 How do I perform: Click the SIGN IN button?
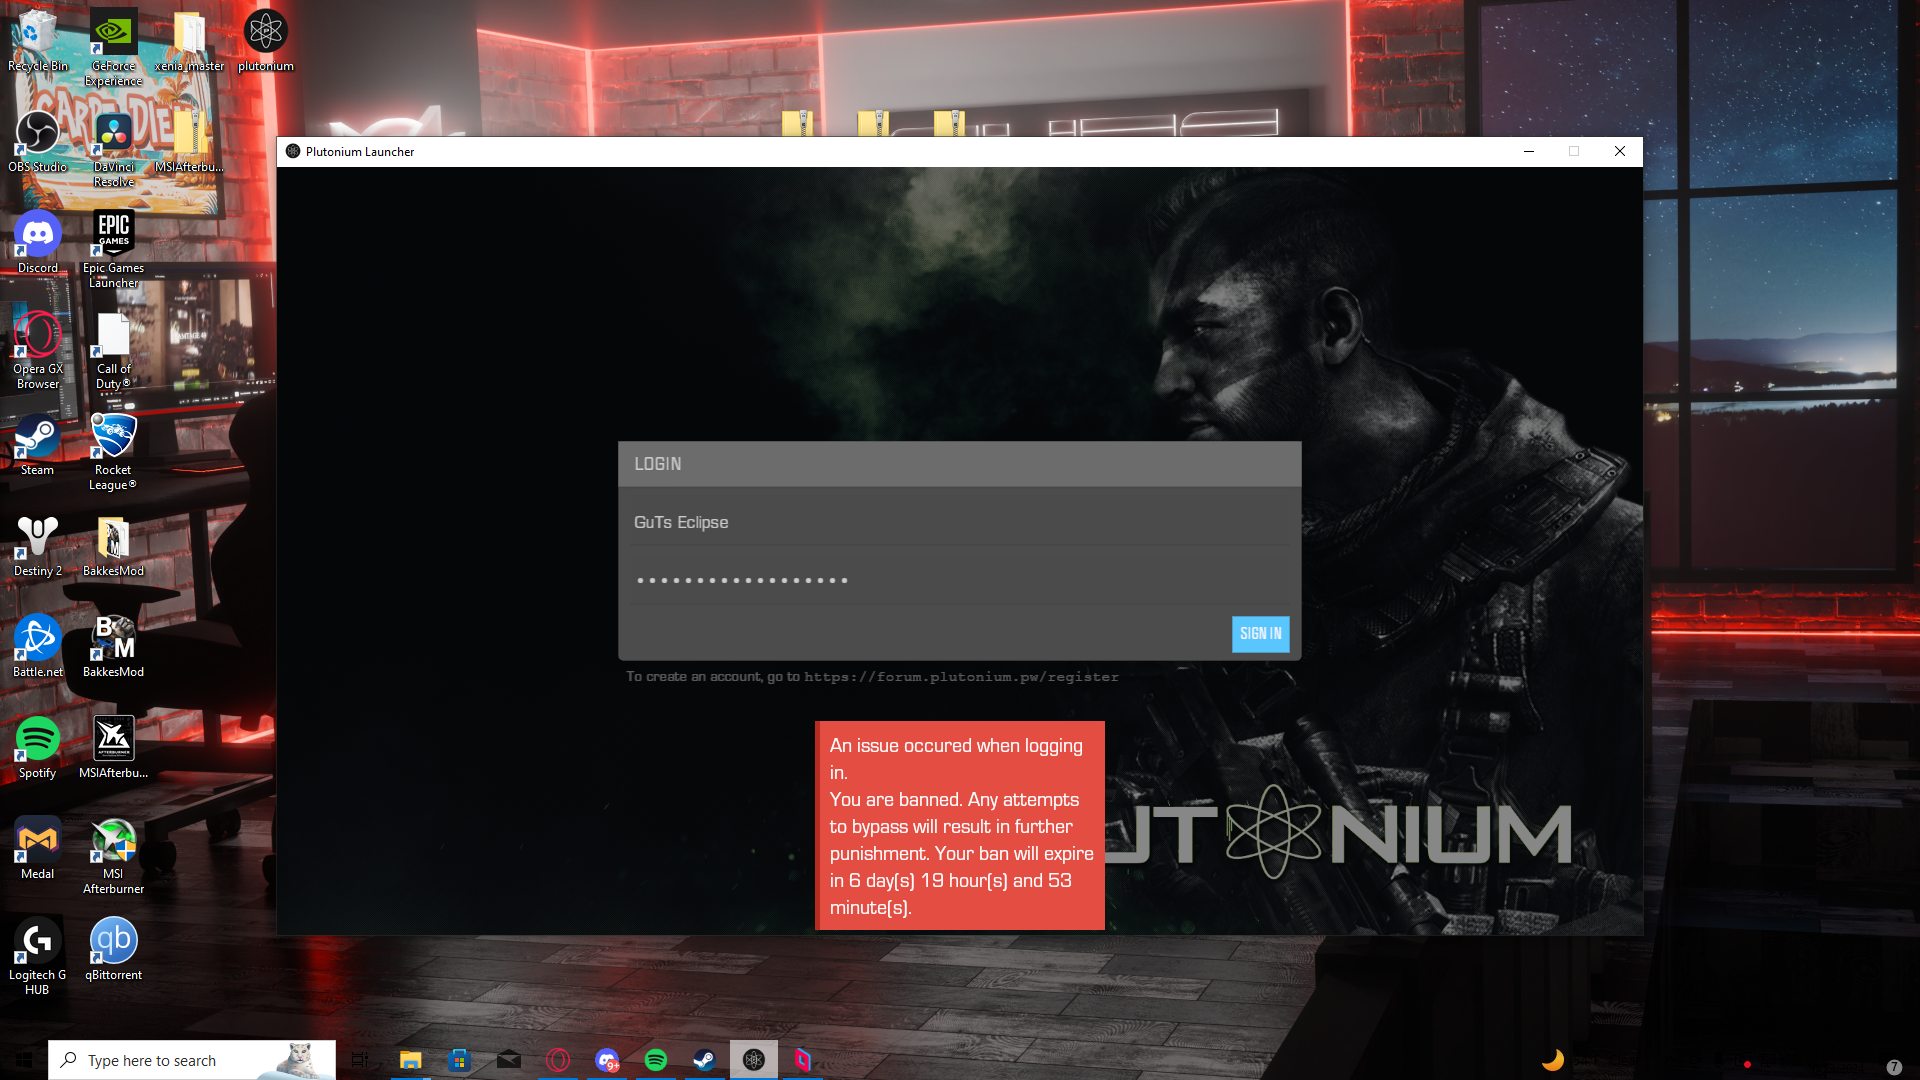click(1261, 634)
